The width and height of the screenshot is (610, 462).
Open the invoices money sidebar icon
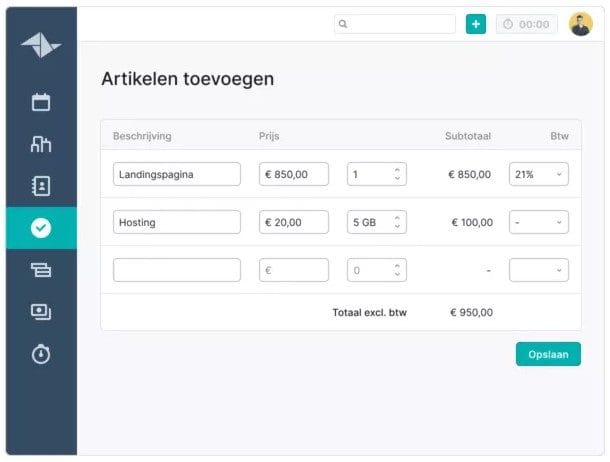41,312
